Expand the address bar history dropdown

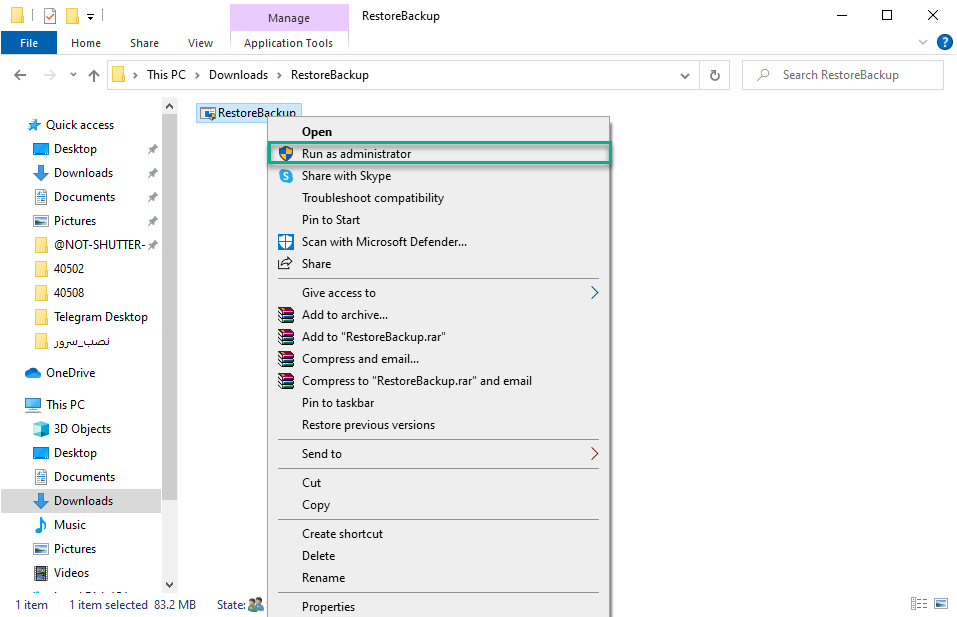[685, 76]
